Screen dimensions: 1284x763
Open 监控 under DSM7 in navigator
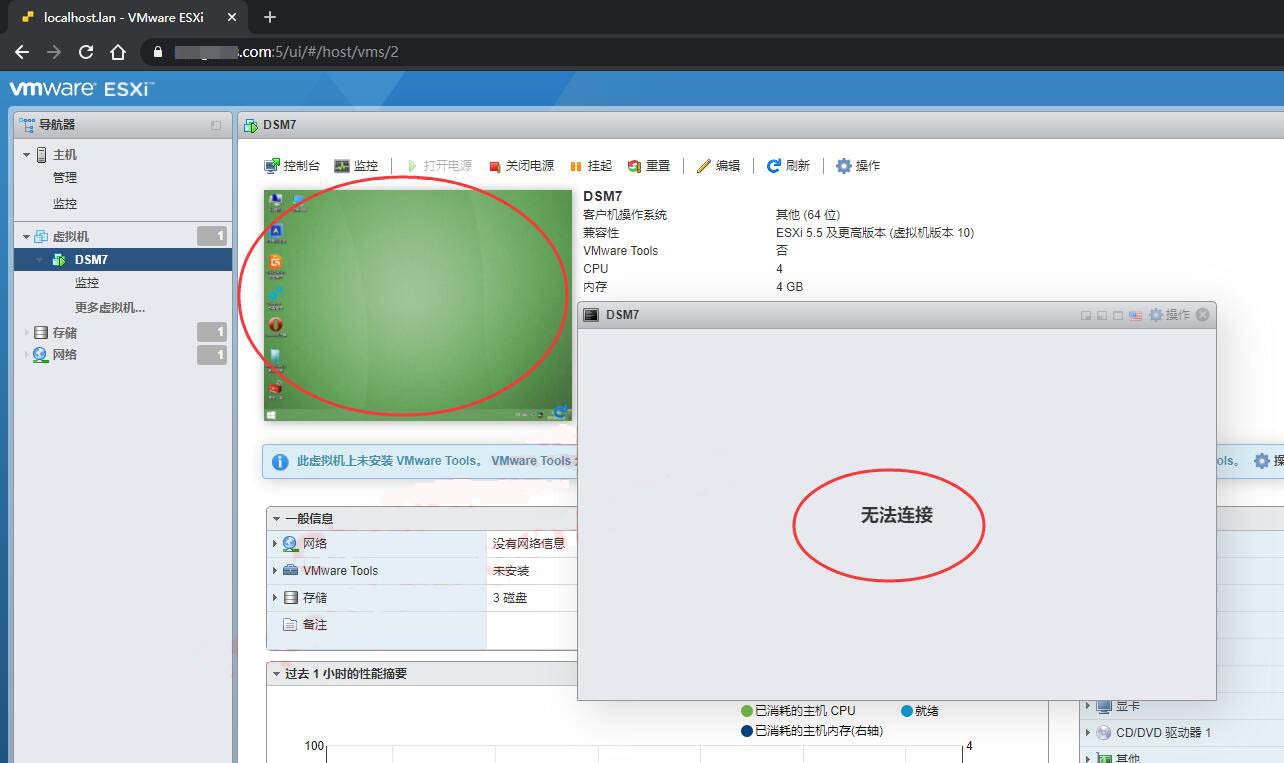point(87,283)
